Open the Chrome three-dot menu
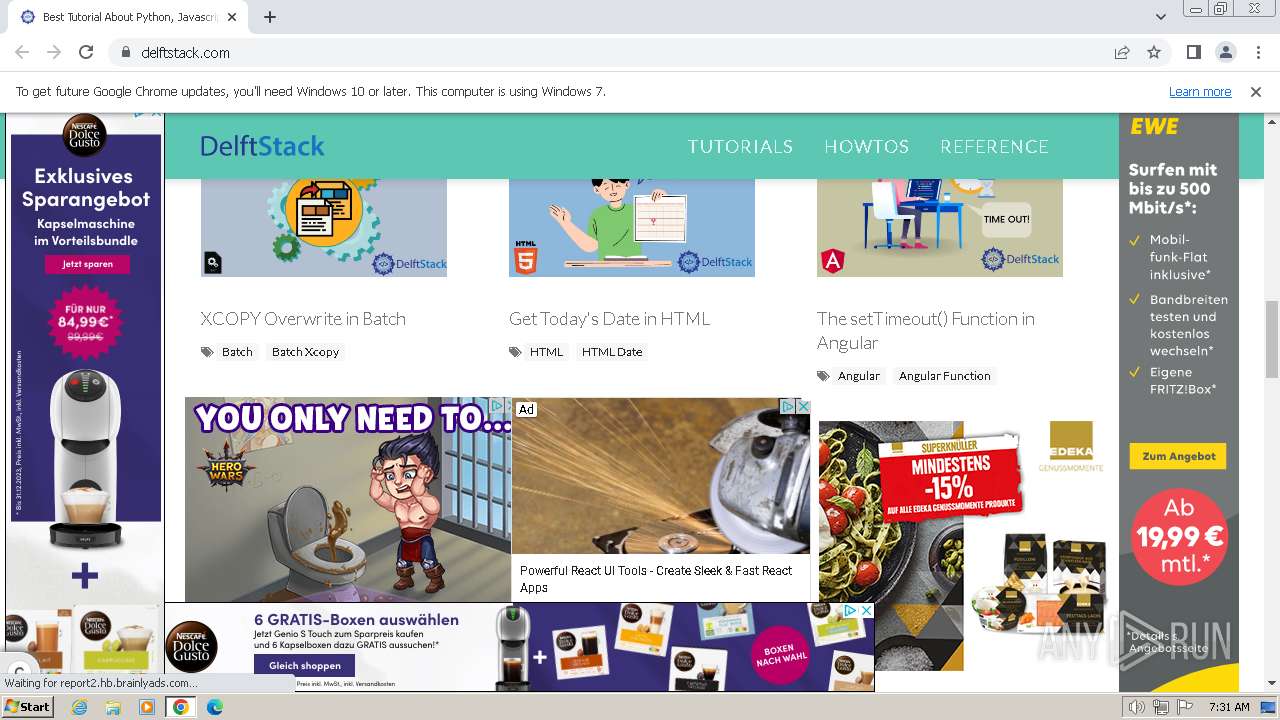The width and height of the screenshot is (1280, 720). point(1257,52)
